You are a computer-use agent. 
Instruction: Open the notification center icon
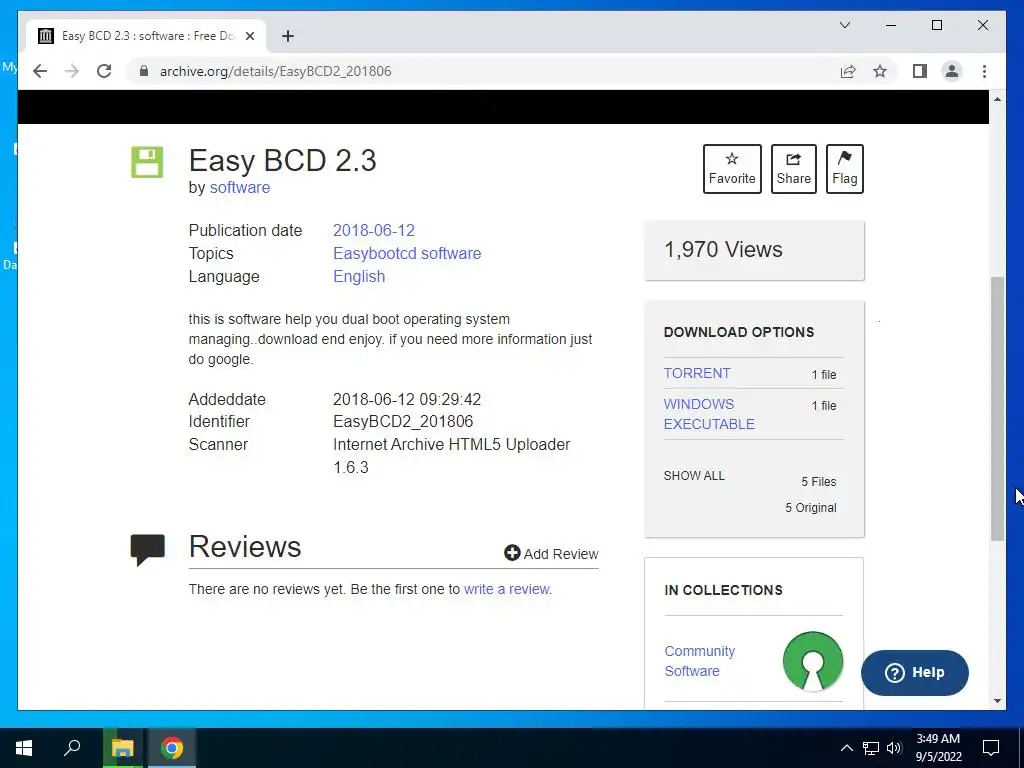click(x=991, y=748)
